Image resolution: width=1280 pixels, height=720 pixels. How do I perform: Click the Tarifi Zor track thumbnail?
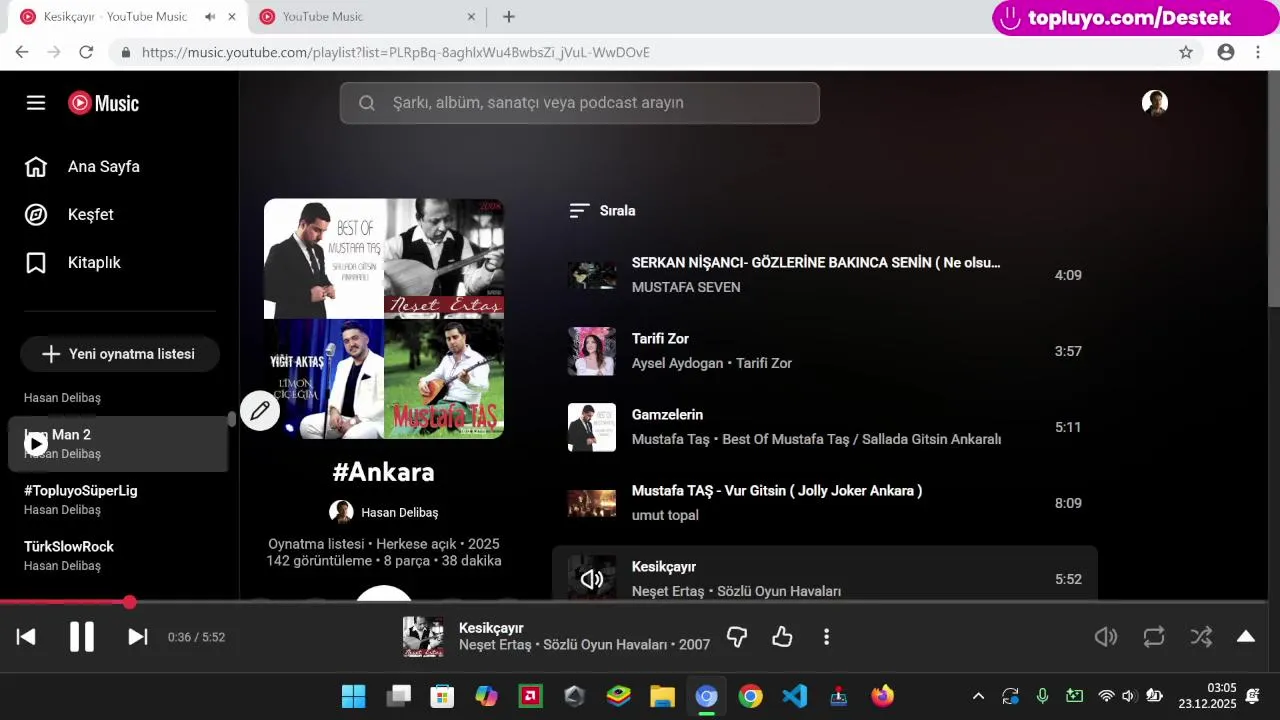[x=592, y=351]
